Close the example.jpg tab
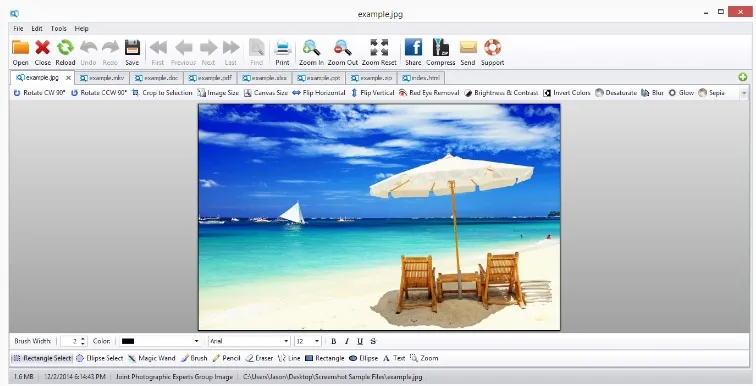The height and width of the screenshot is (386, 756). (68, 78)
